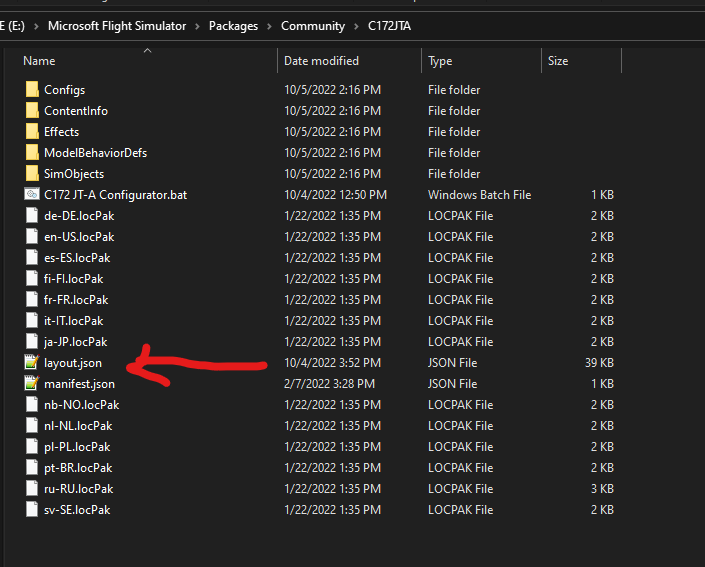
Task: Select the folder name SimObjects
Action: coord(74,174)
